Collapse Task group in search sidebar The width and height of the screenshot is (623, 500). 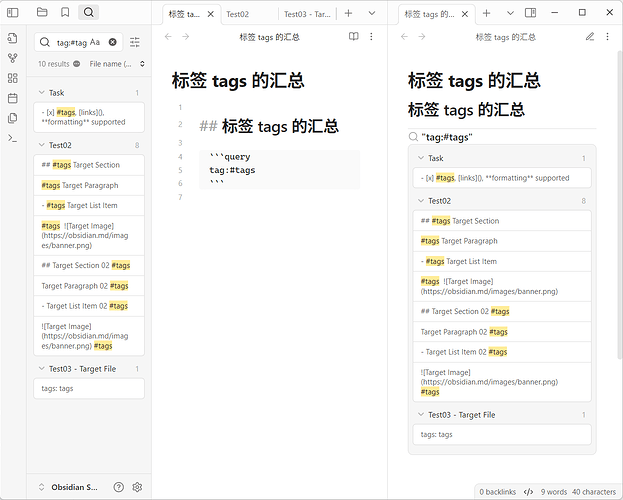(x=41, y=92)
